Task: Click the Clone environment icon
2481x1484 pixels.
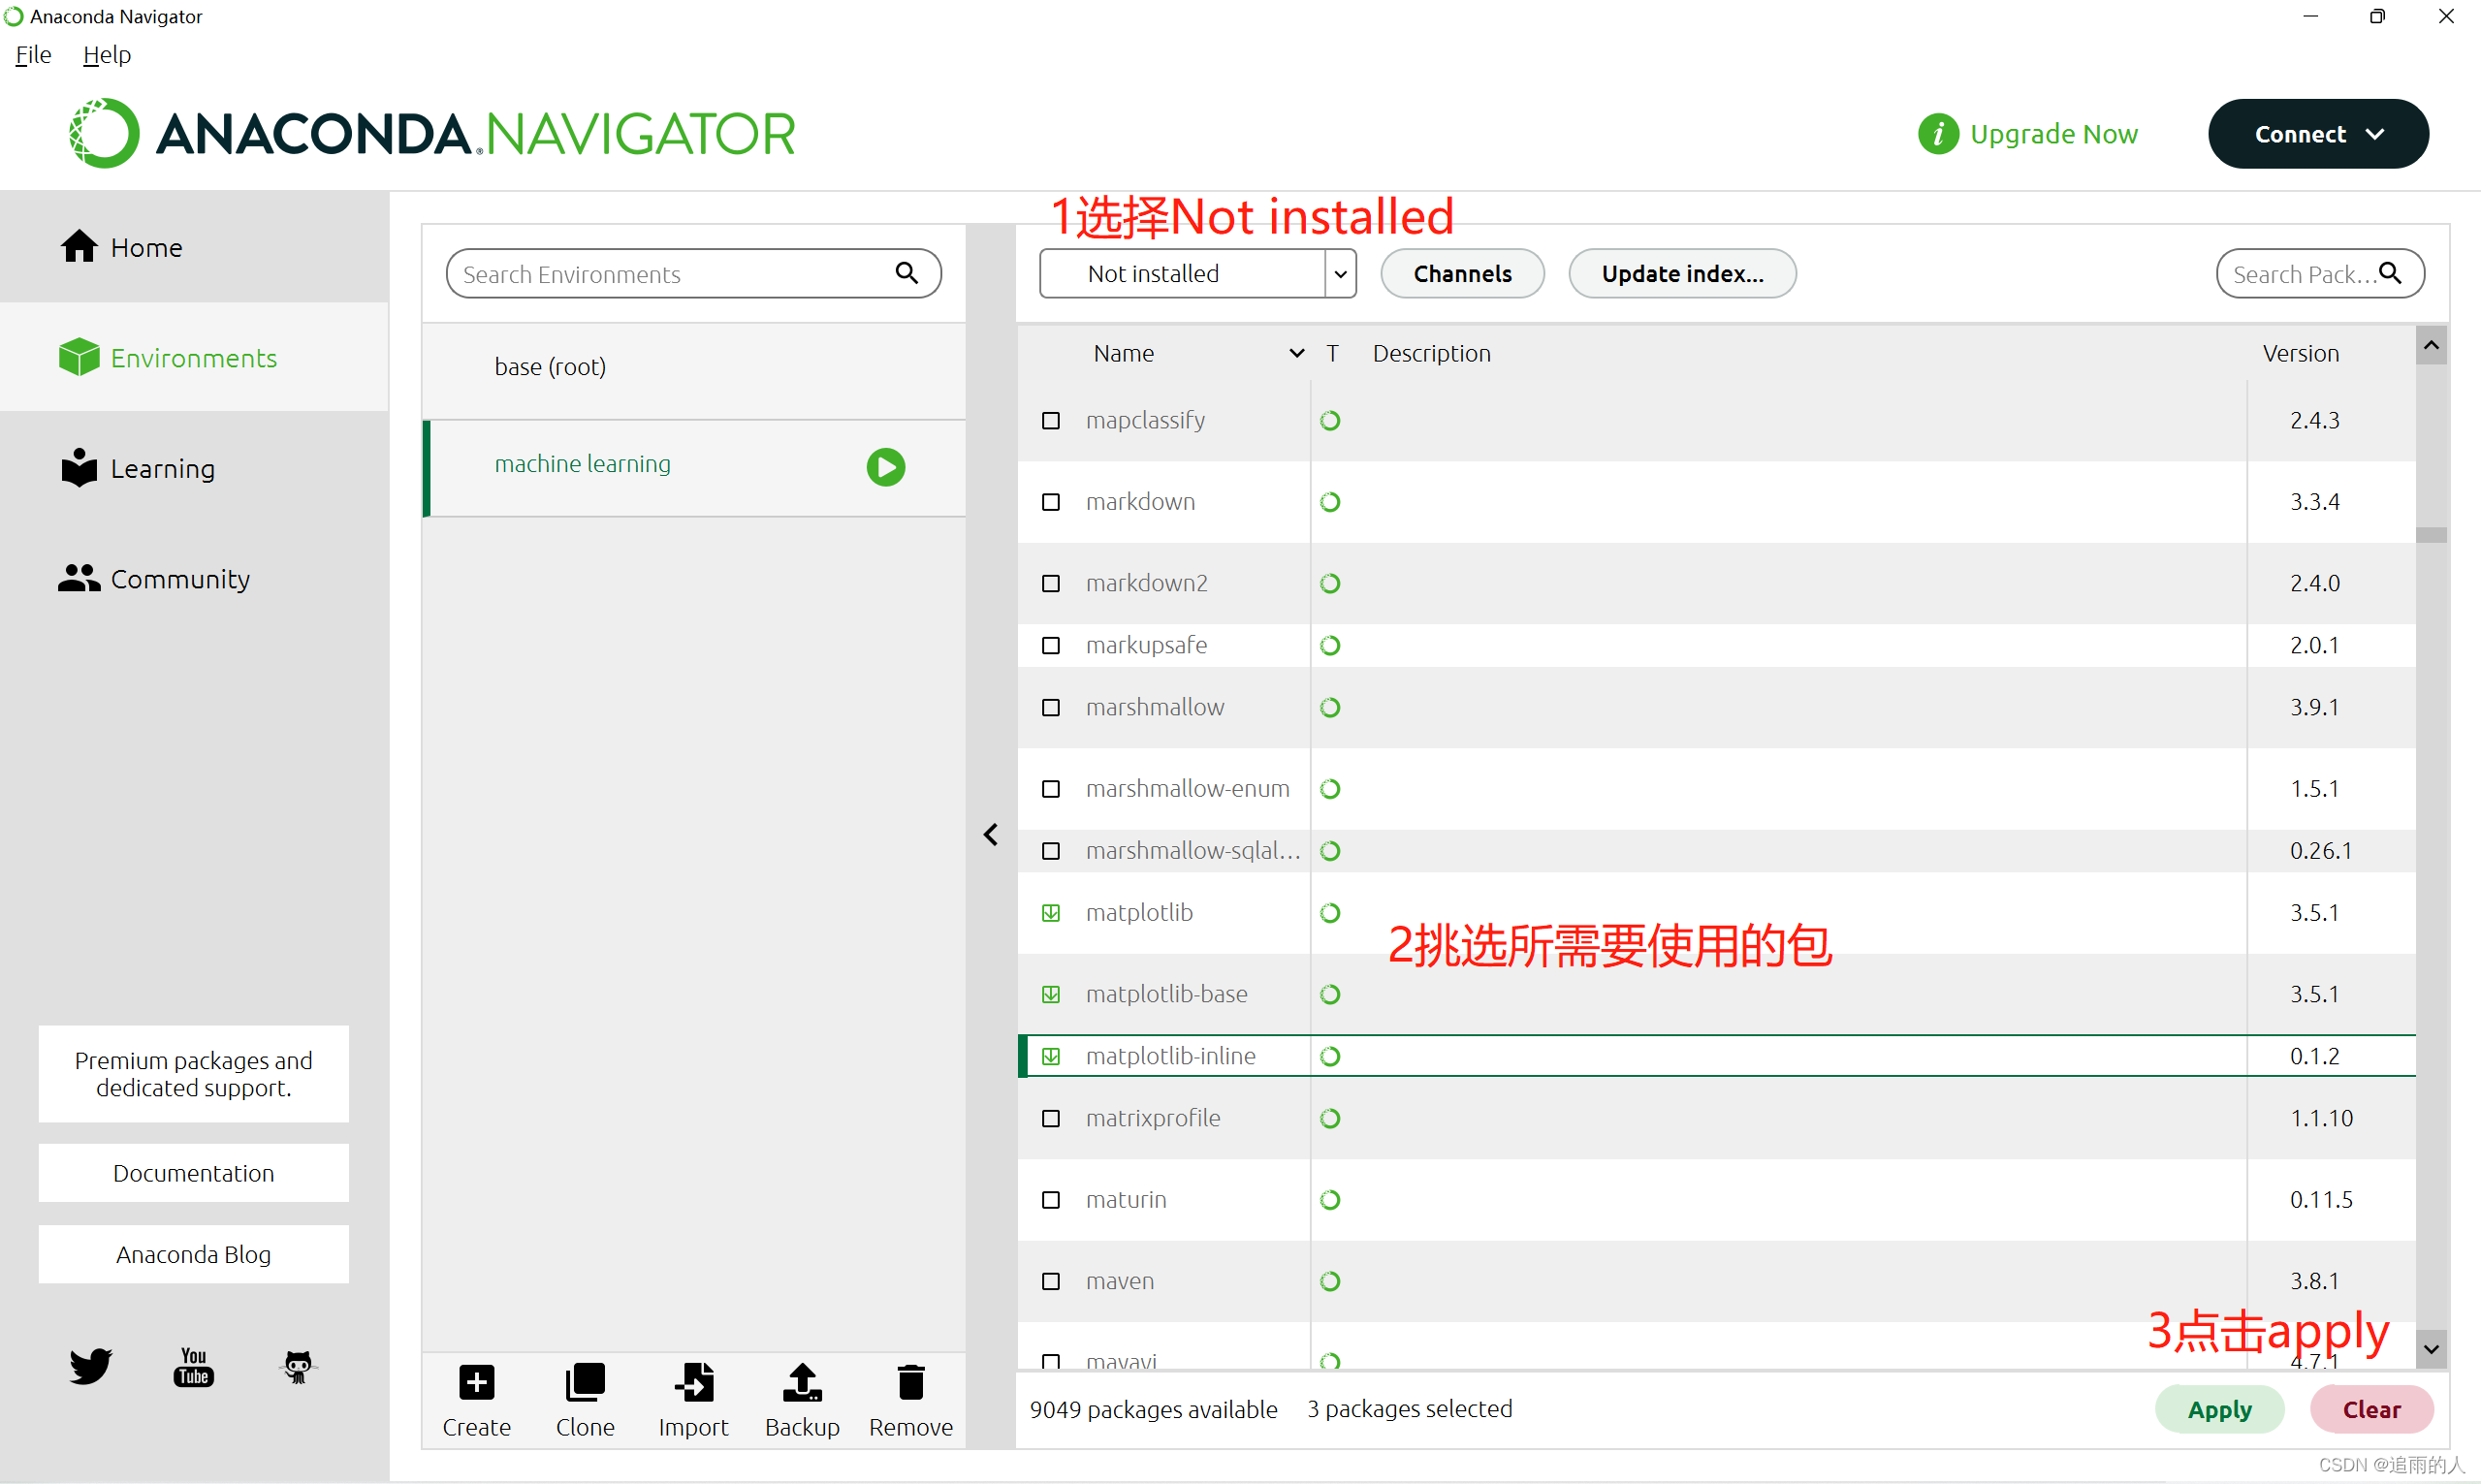Action: point(585,1384)
